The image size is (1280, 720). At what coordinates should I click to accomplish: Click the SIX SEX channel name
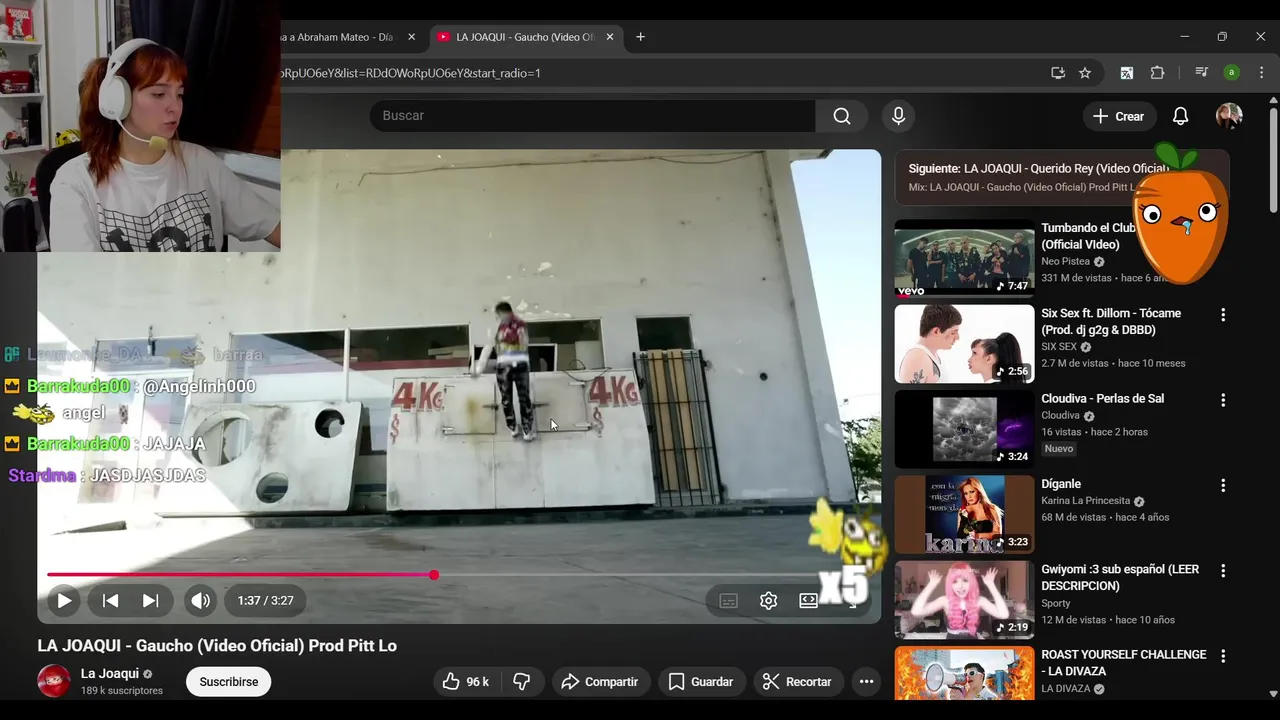click(x=1059, y=347)
